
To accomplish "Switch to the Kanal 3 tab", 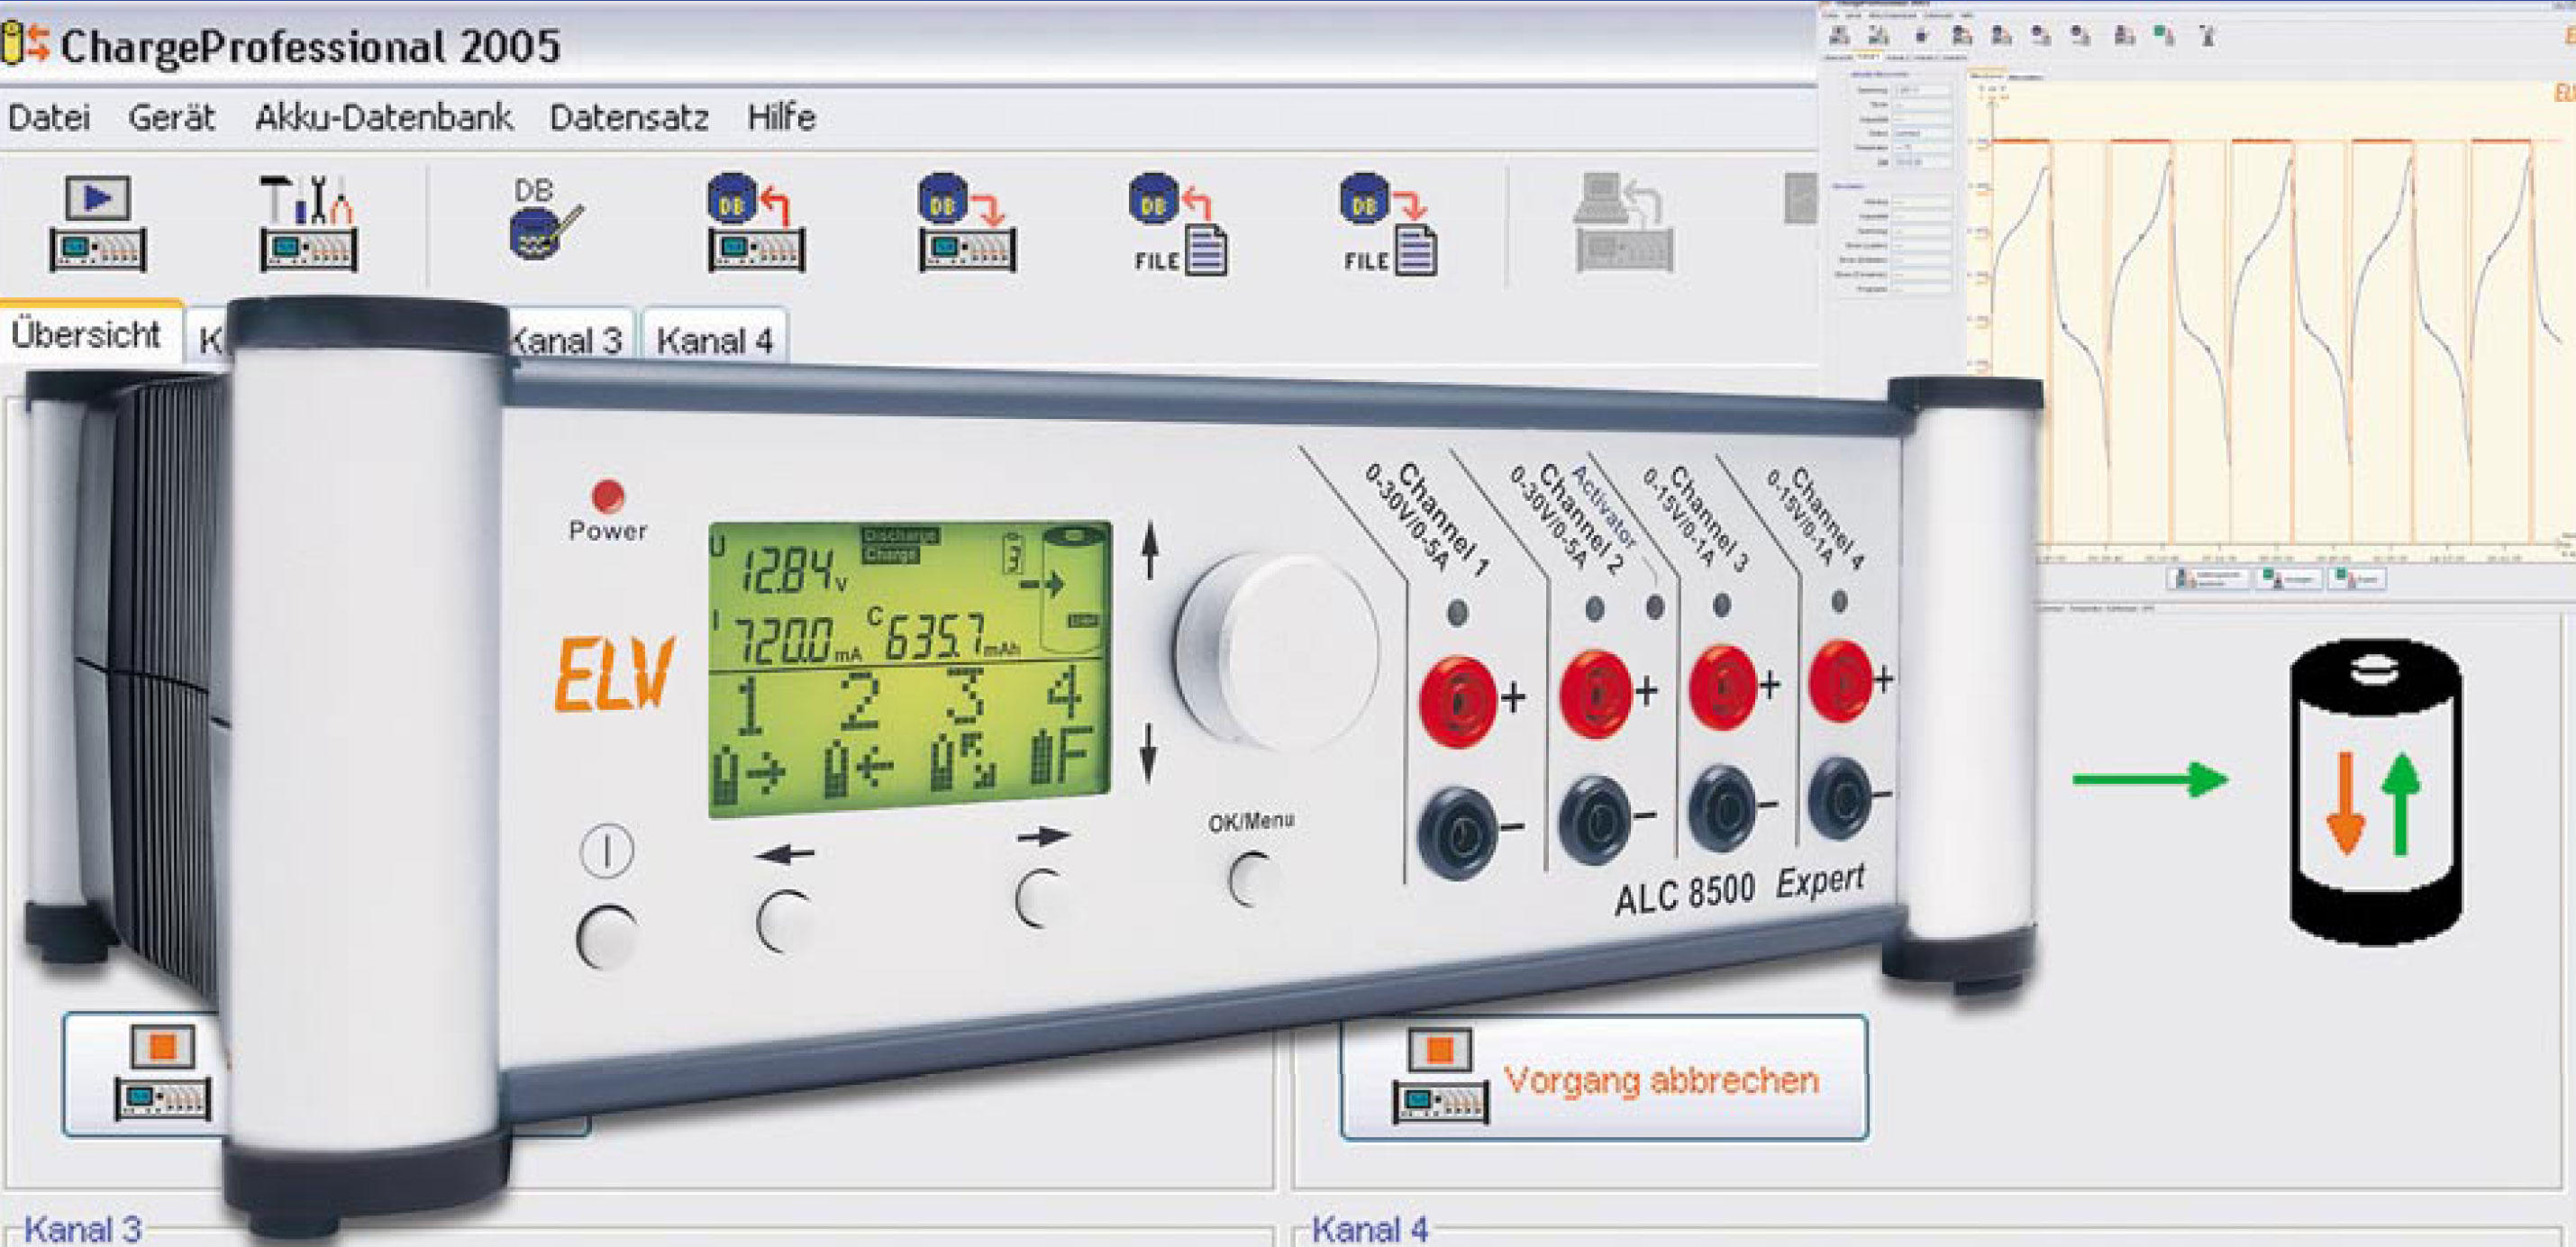I will (x=572, y=340).
